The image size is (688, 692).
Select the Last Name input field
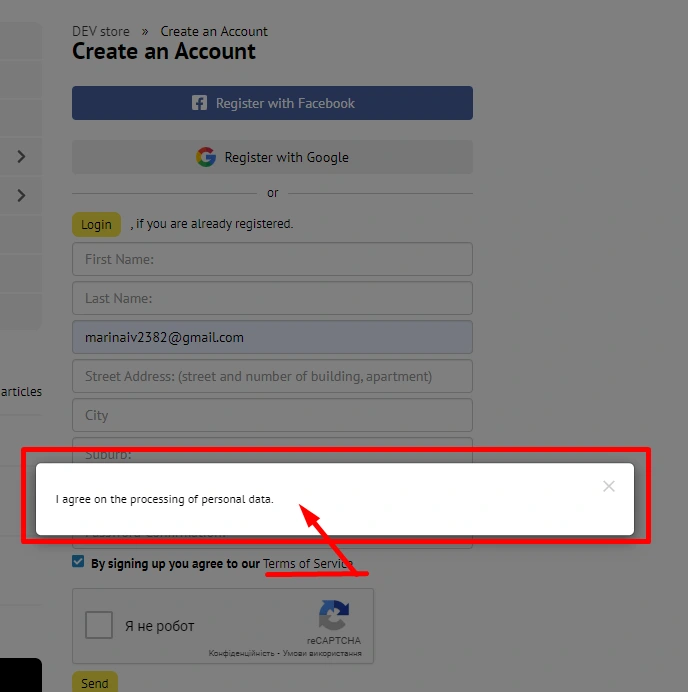point(272,298)
